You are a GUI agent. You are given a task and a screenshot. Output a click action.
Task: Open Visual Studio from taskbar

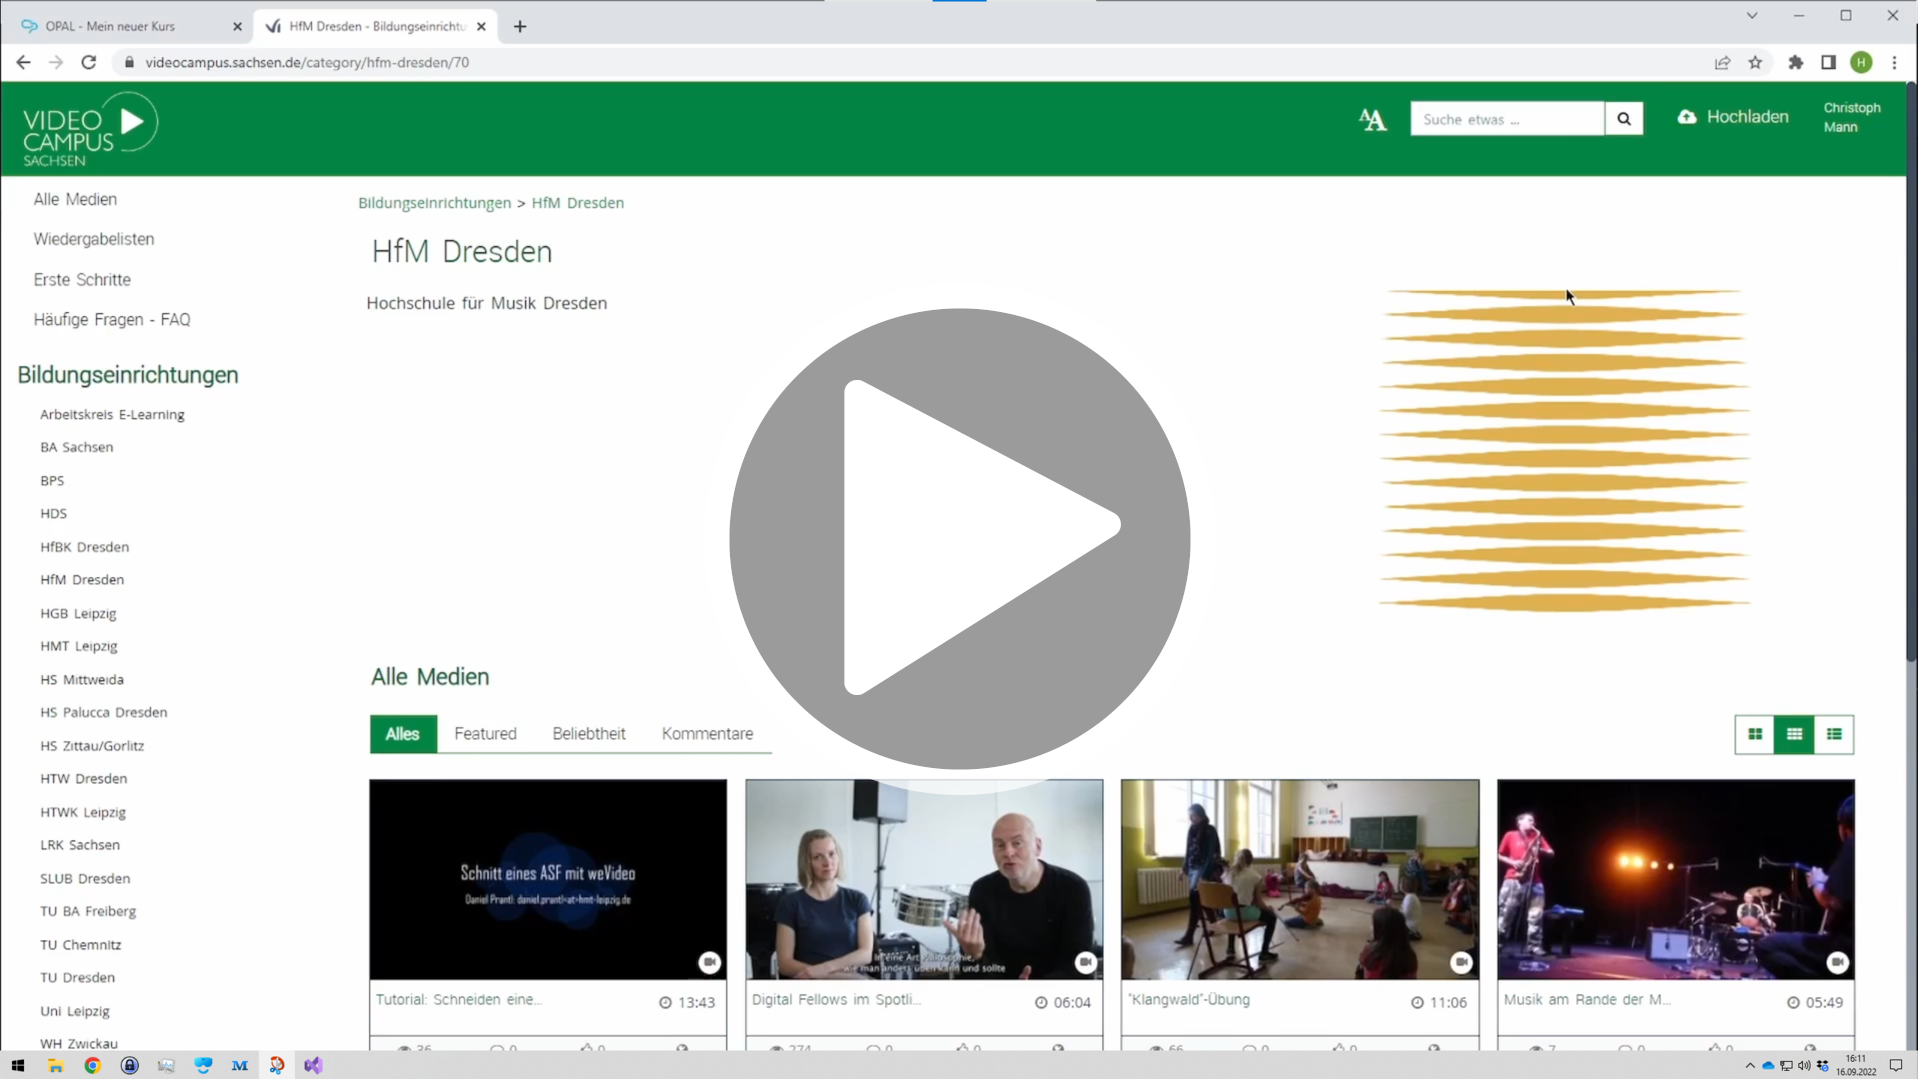[313, 1066]
